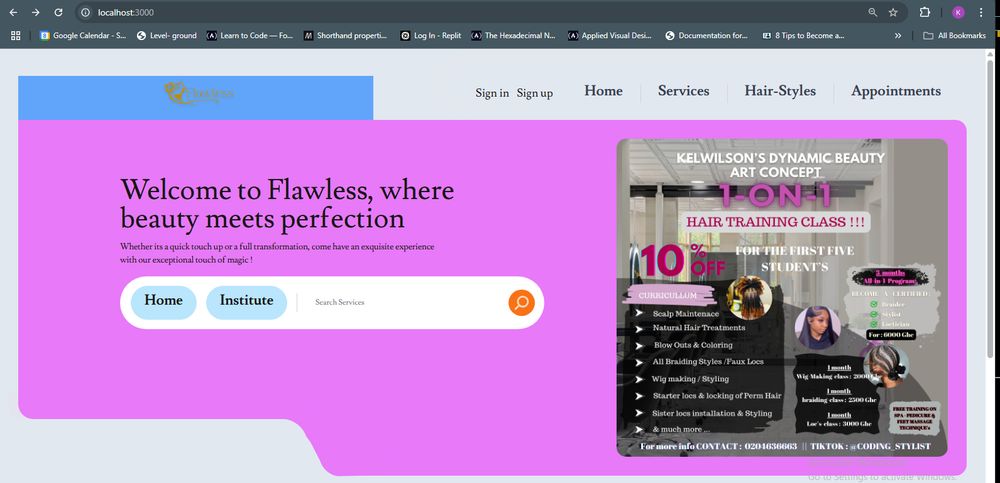Click the hair training class poster image
This screenshot has height=483, width=1000.
click(x=782, y=297)
